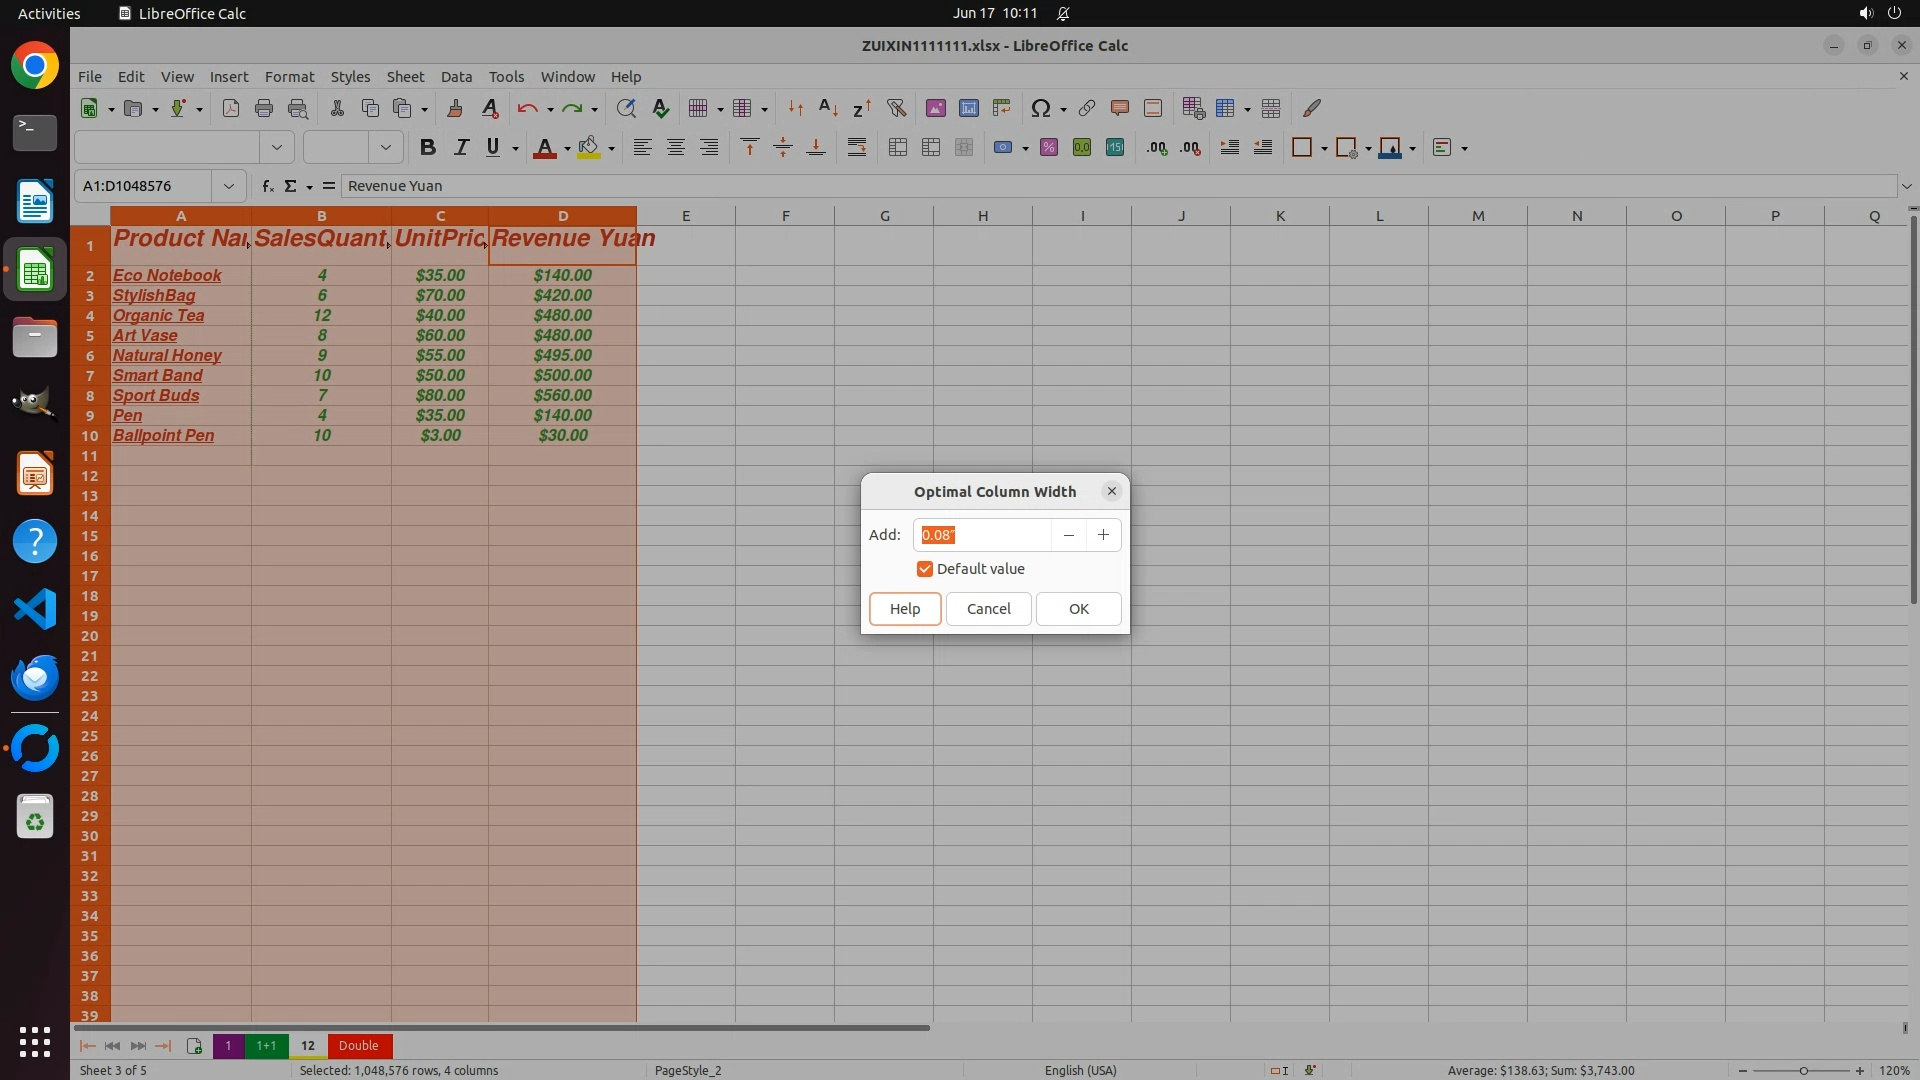This screenshot has height=1080, width=1920.
Task: Click the Clone Formatting paintbrush icon
Action: (x=455, y=108)
